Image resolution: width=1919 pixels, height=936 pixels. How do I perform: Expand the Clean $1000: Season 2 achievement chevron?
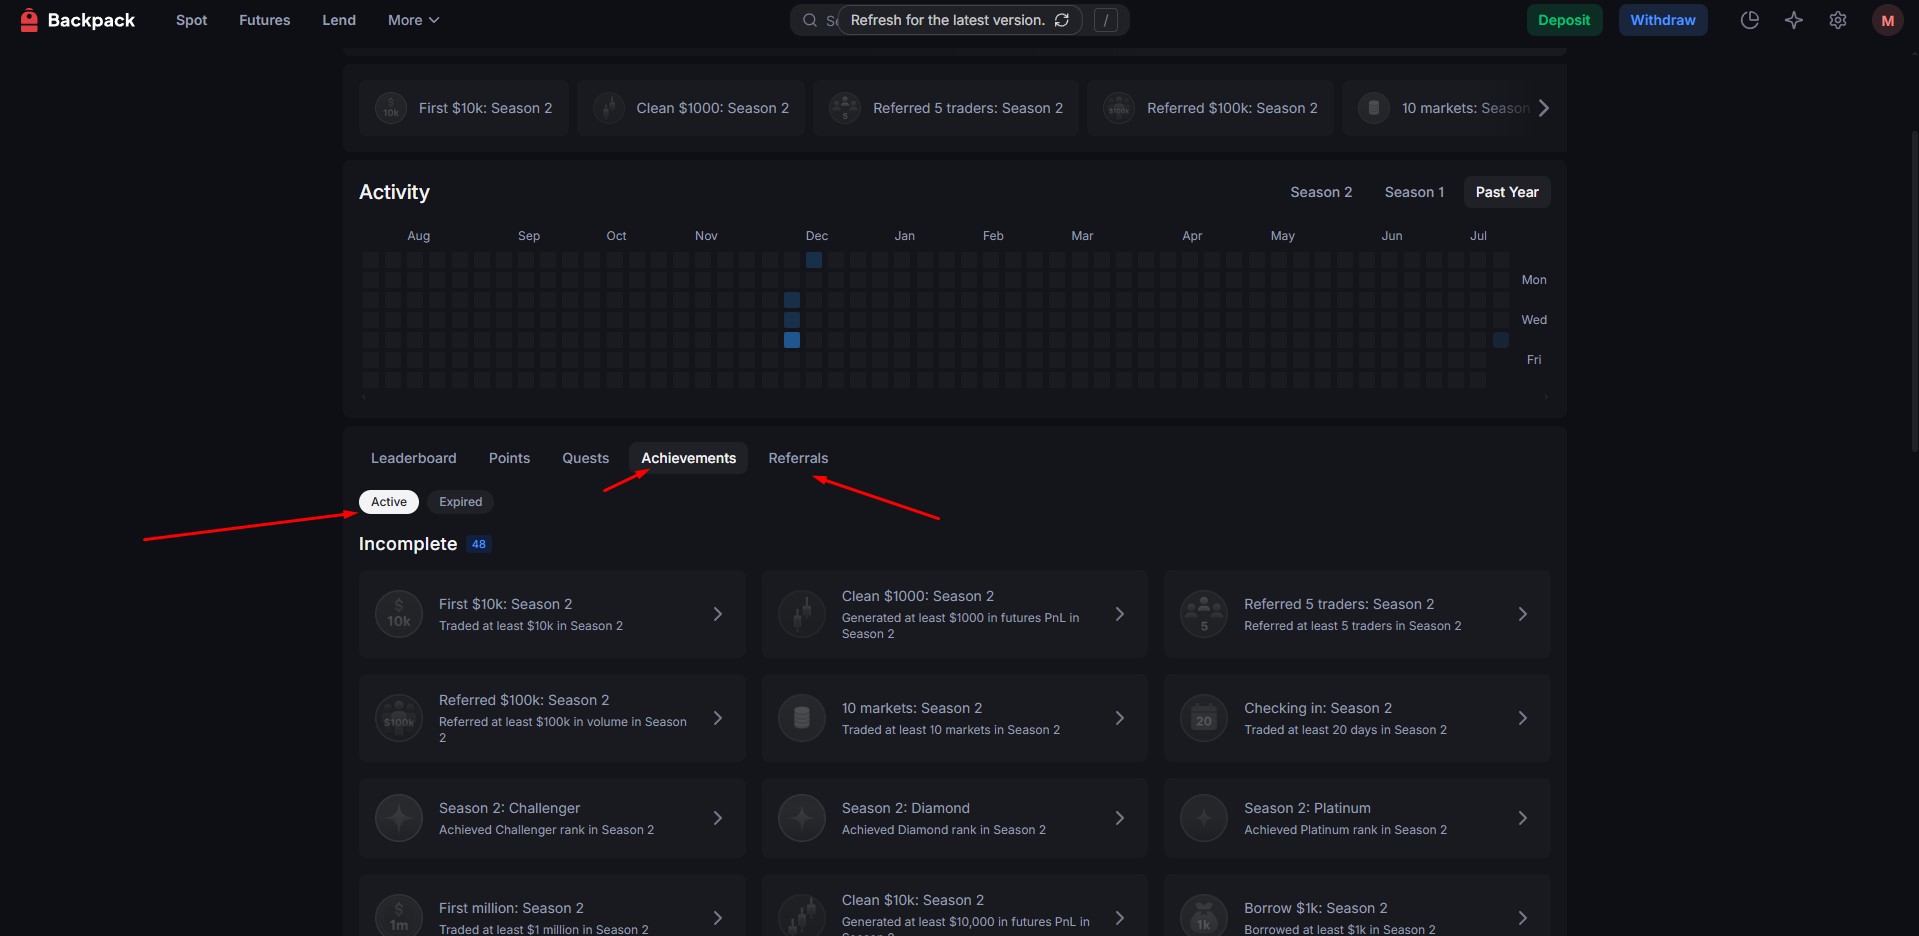click(1120, 614)
